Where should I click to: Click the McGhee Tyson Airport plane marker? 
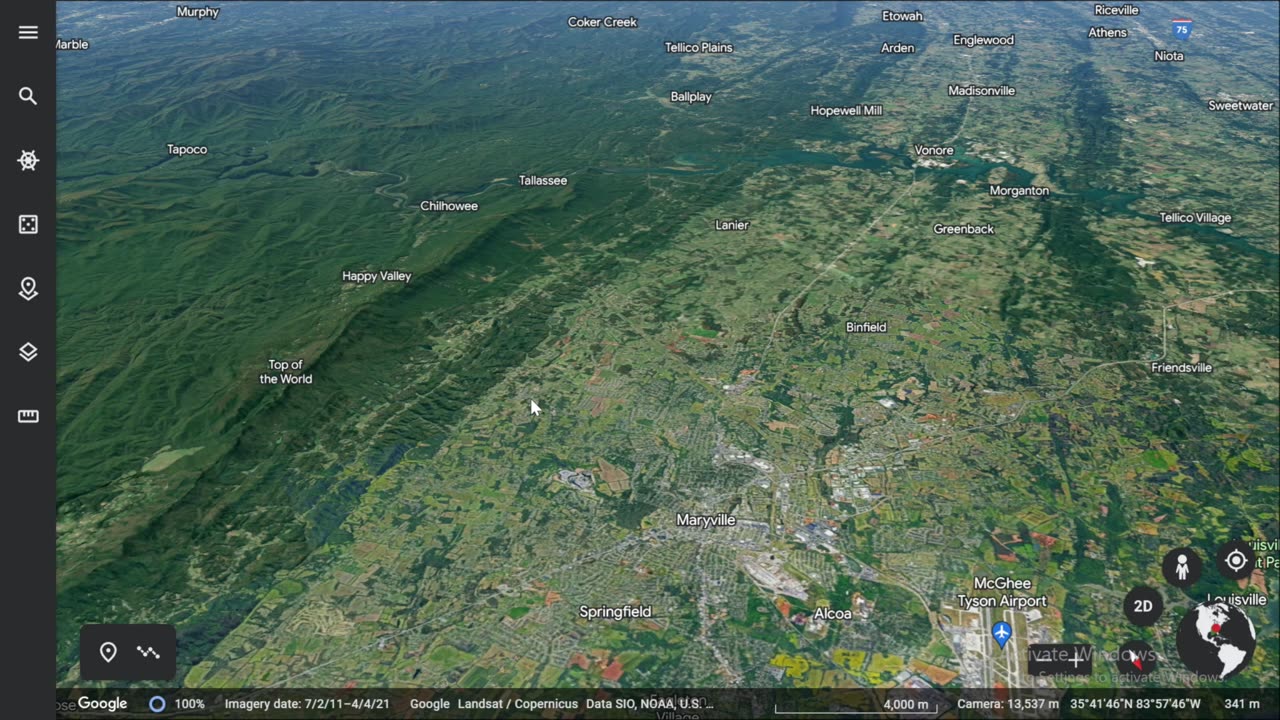pos(1002,633)
